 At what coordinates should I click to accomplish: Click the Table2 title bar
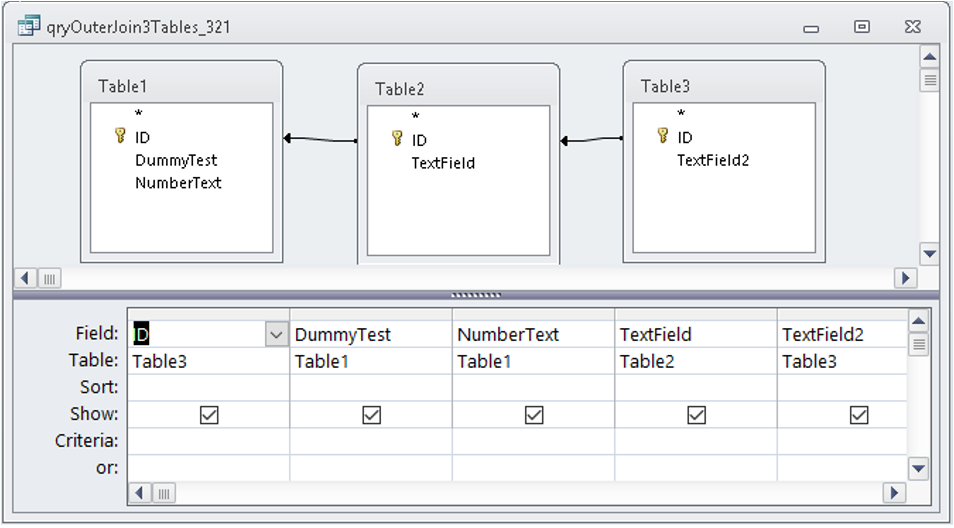pos(458,89)
